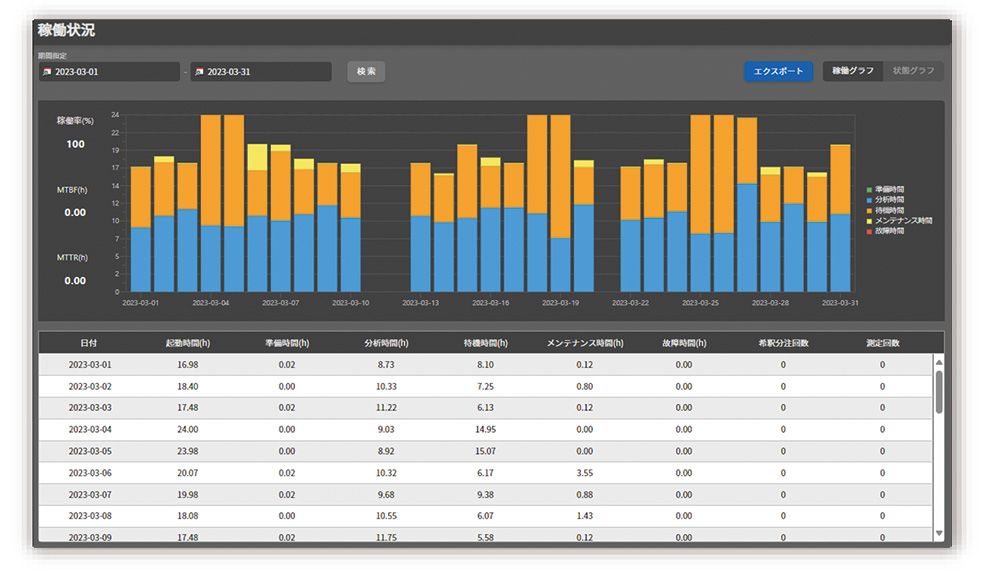
Task: Click the calendar icon in the end date field
Action: click(199, 72)
